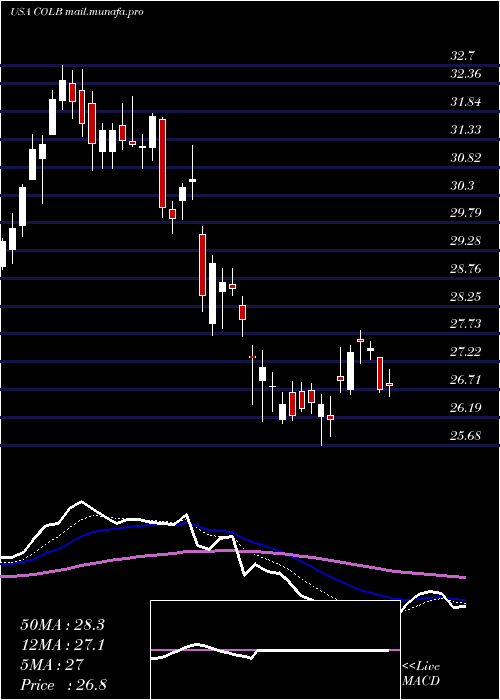The image size is (500, 700).
Task: Click the 28.25 price axis label
Action: coord(466,297)
